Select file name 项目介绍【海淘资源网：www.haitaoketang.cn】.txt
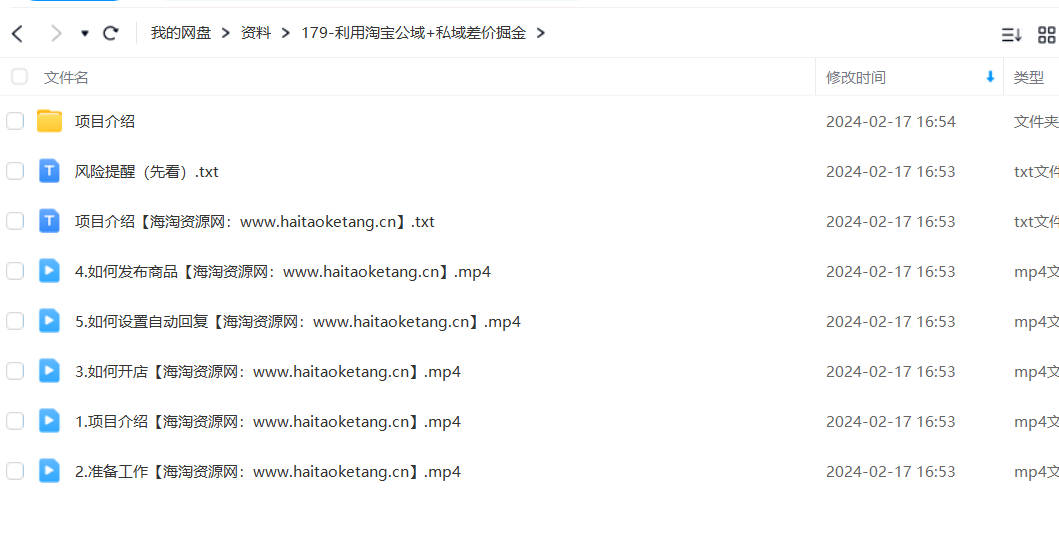 point(255,222)
